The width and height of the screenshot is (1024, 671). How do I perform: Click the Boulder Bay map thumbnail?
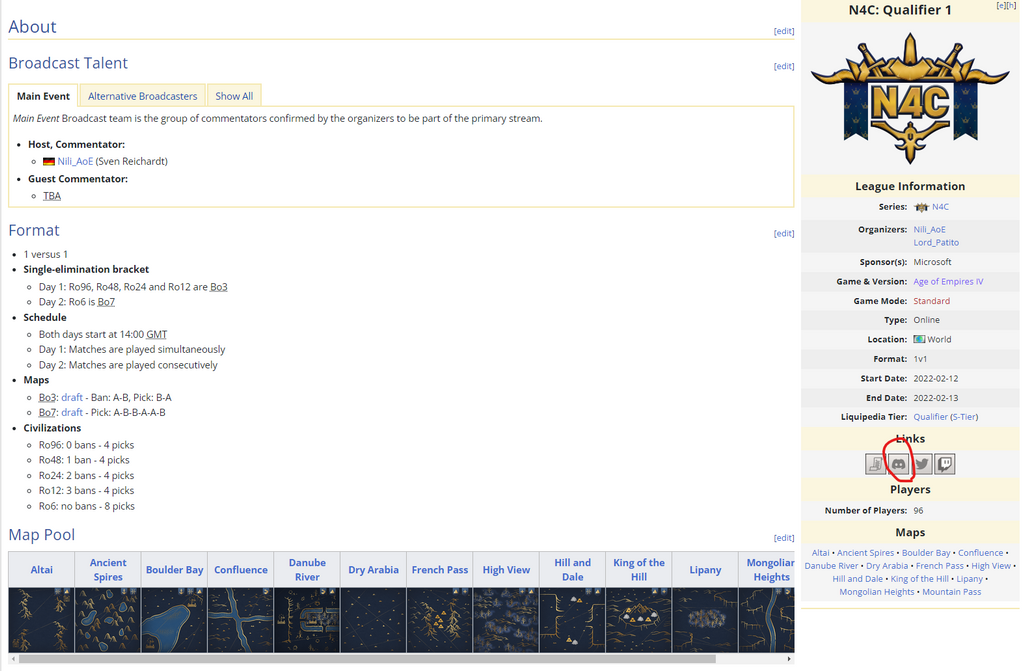click(174, 619)
